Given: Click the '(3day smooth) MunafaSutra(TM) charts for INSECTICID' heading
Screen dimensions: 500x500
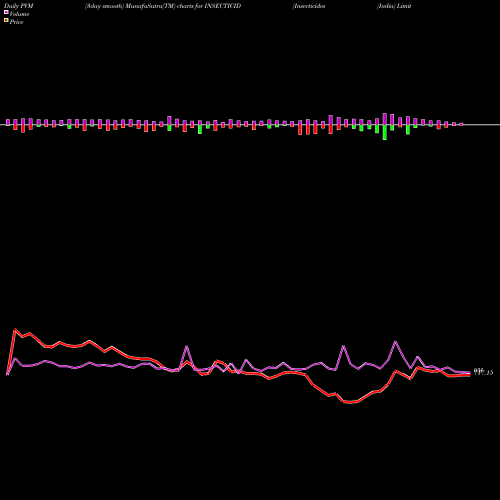Looking at the screenshot, I should click(x=163, y=6).
